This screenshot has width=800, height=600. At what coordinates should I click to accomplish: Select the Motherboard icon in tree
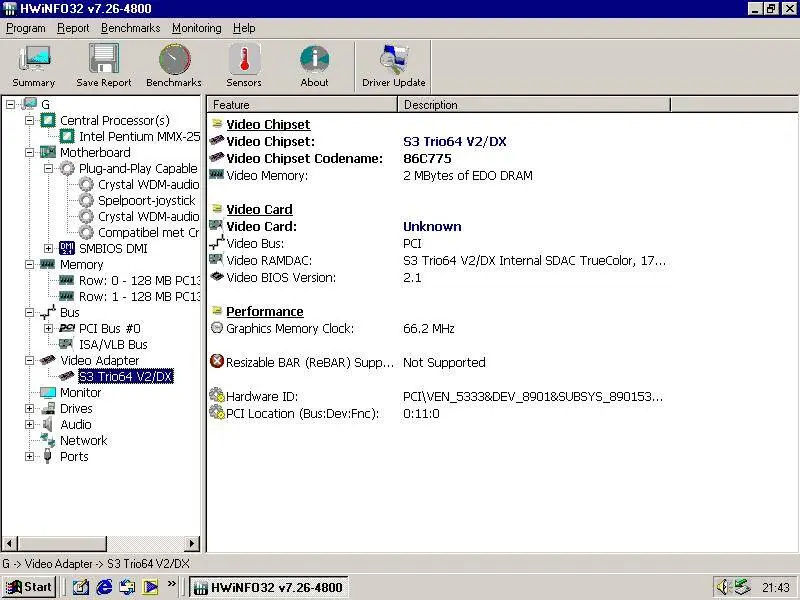coord(48,152)
